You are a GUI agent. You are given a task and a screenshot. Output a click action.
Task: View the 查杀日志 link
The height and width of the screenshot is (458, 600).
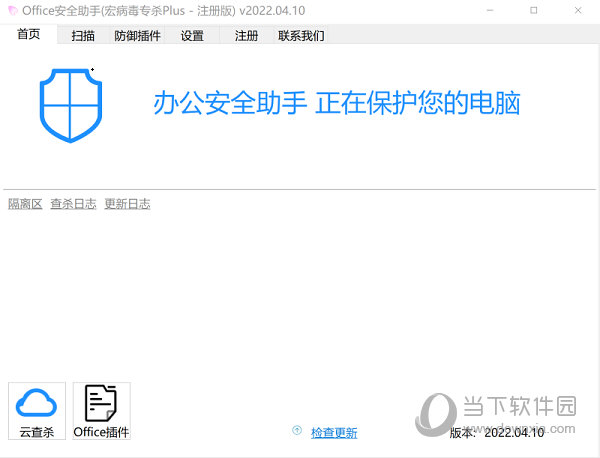coord(73,204)
